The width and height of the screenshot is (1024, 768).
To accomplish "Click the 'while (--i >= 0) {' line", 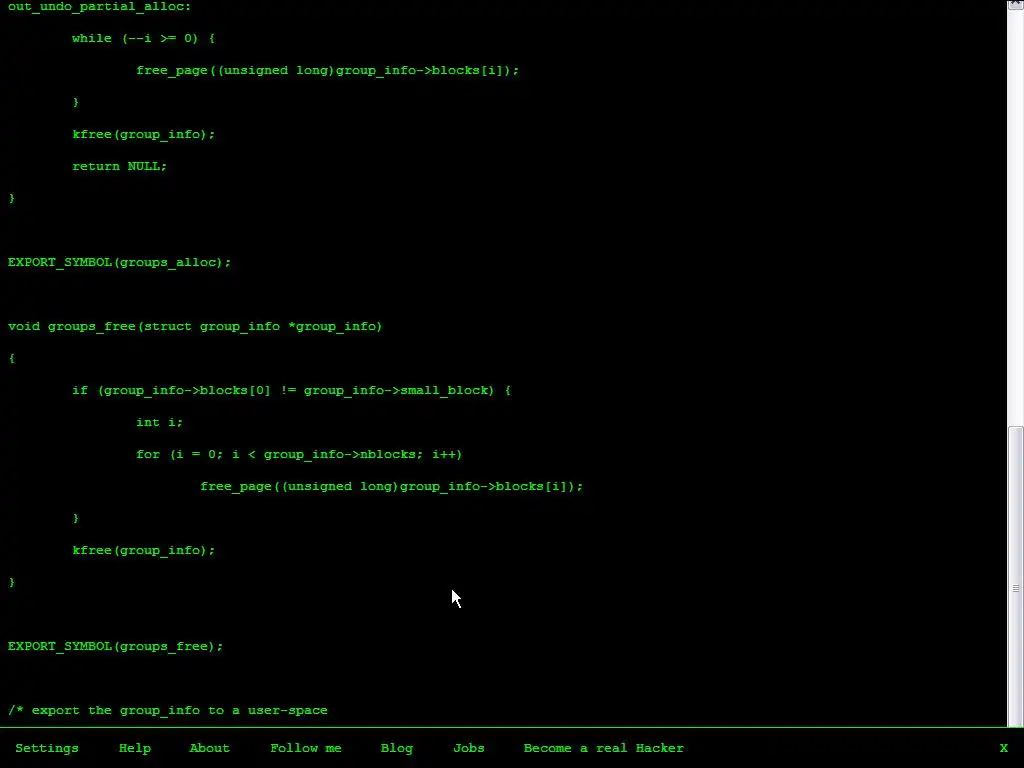I will click(x=143, y=39).
